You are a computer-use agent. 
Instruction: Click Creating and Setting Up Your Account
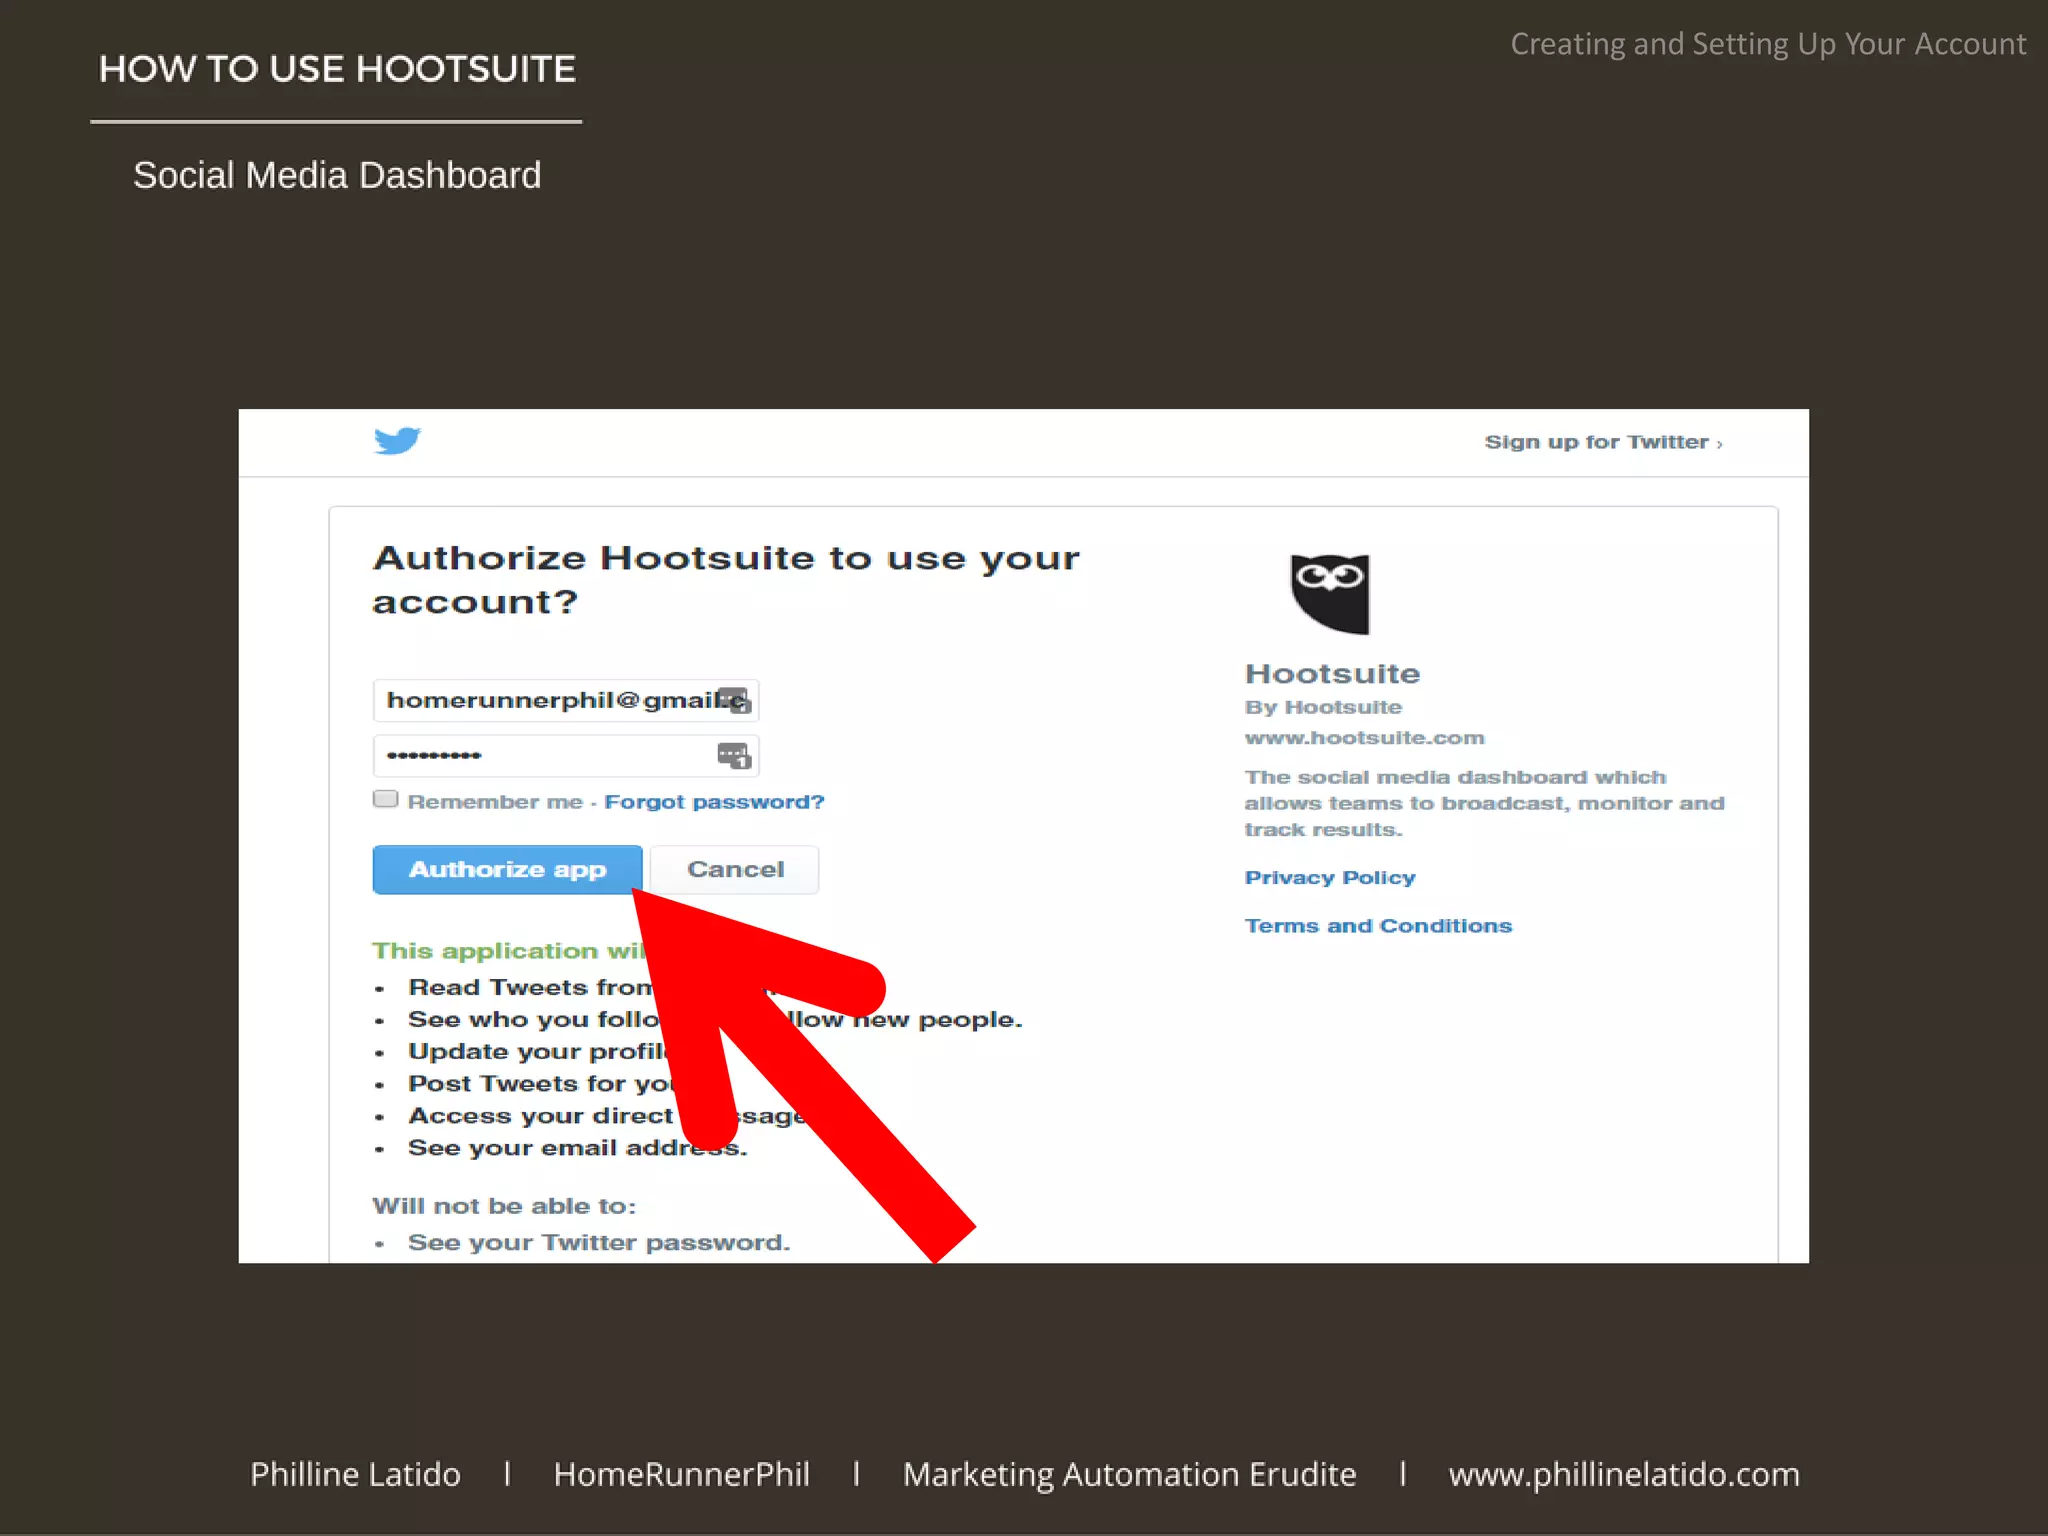point(1768,44)
